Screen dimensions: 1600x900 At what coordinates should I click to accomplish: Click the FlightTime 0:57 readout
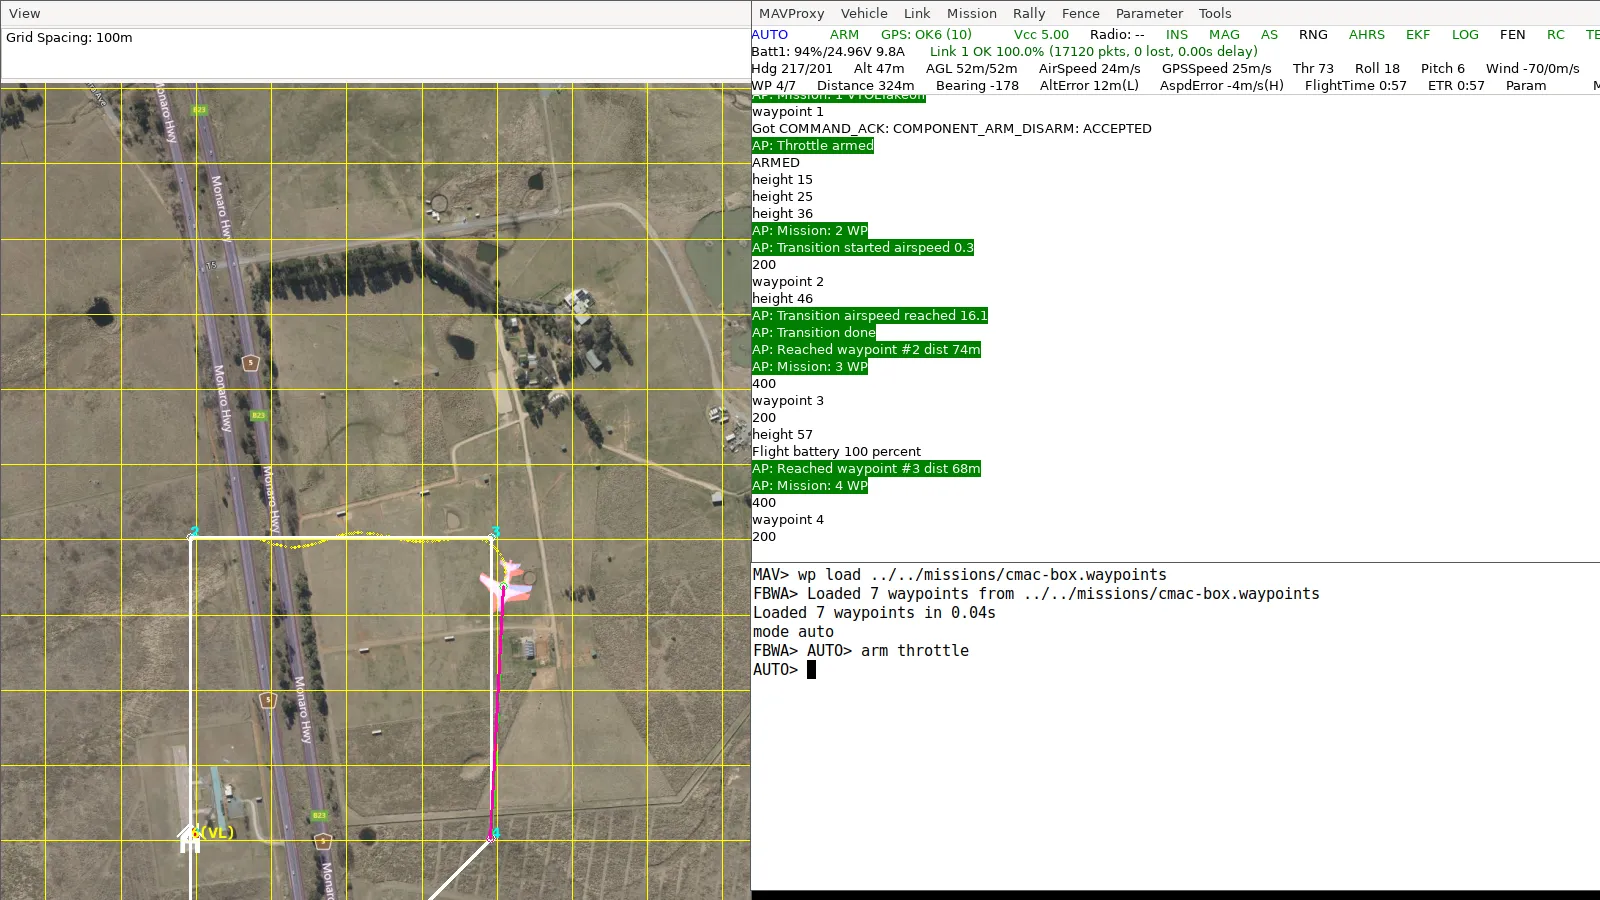[1355, 85]
